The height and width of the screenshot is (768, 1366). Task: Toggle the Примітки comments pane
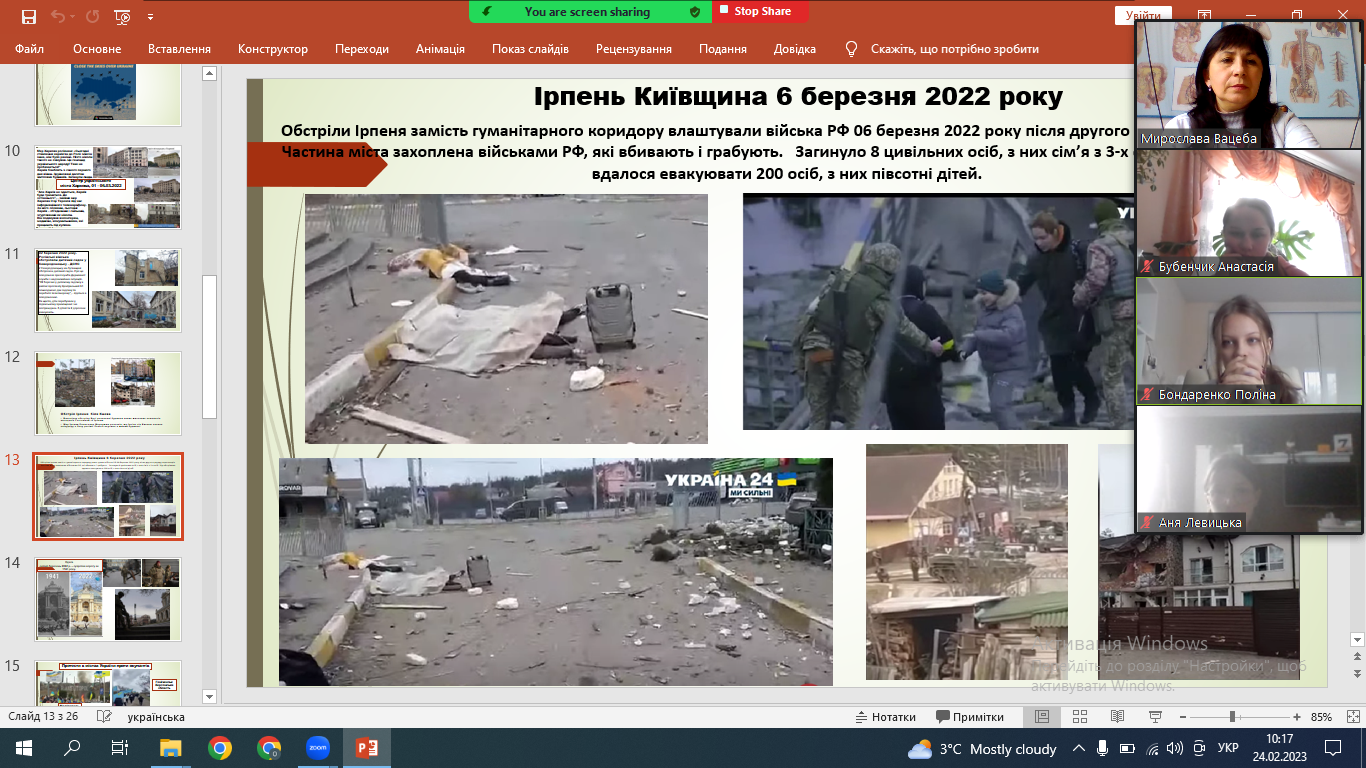pos(970,717)
